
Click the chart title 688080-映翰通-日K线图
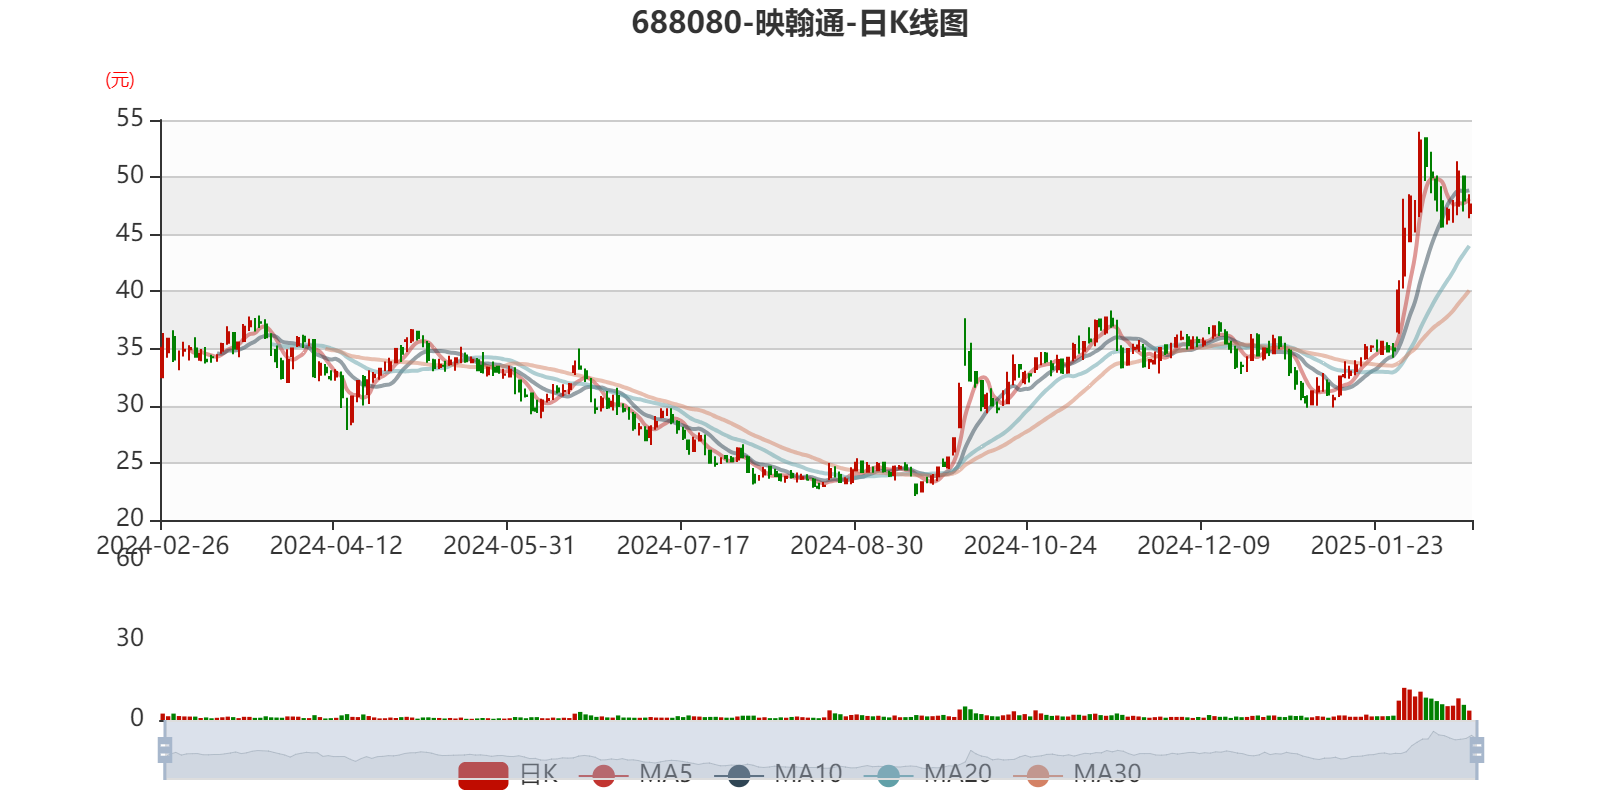(800, 23)
